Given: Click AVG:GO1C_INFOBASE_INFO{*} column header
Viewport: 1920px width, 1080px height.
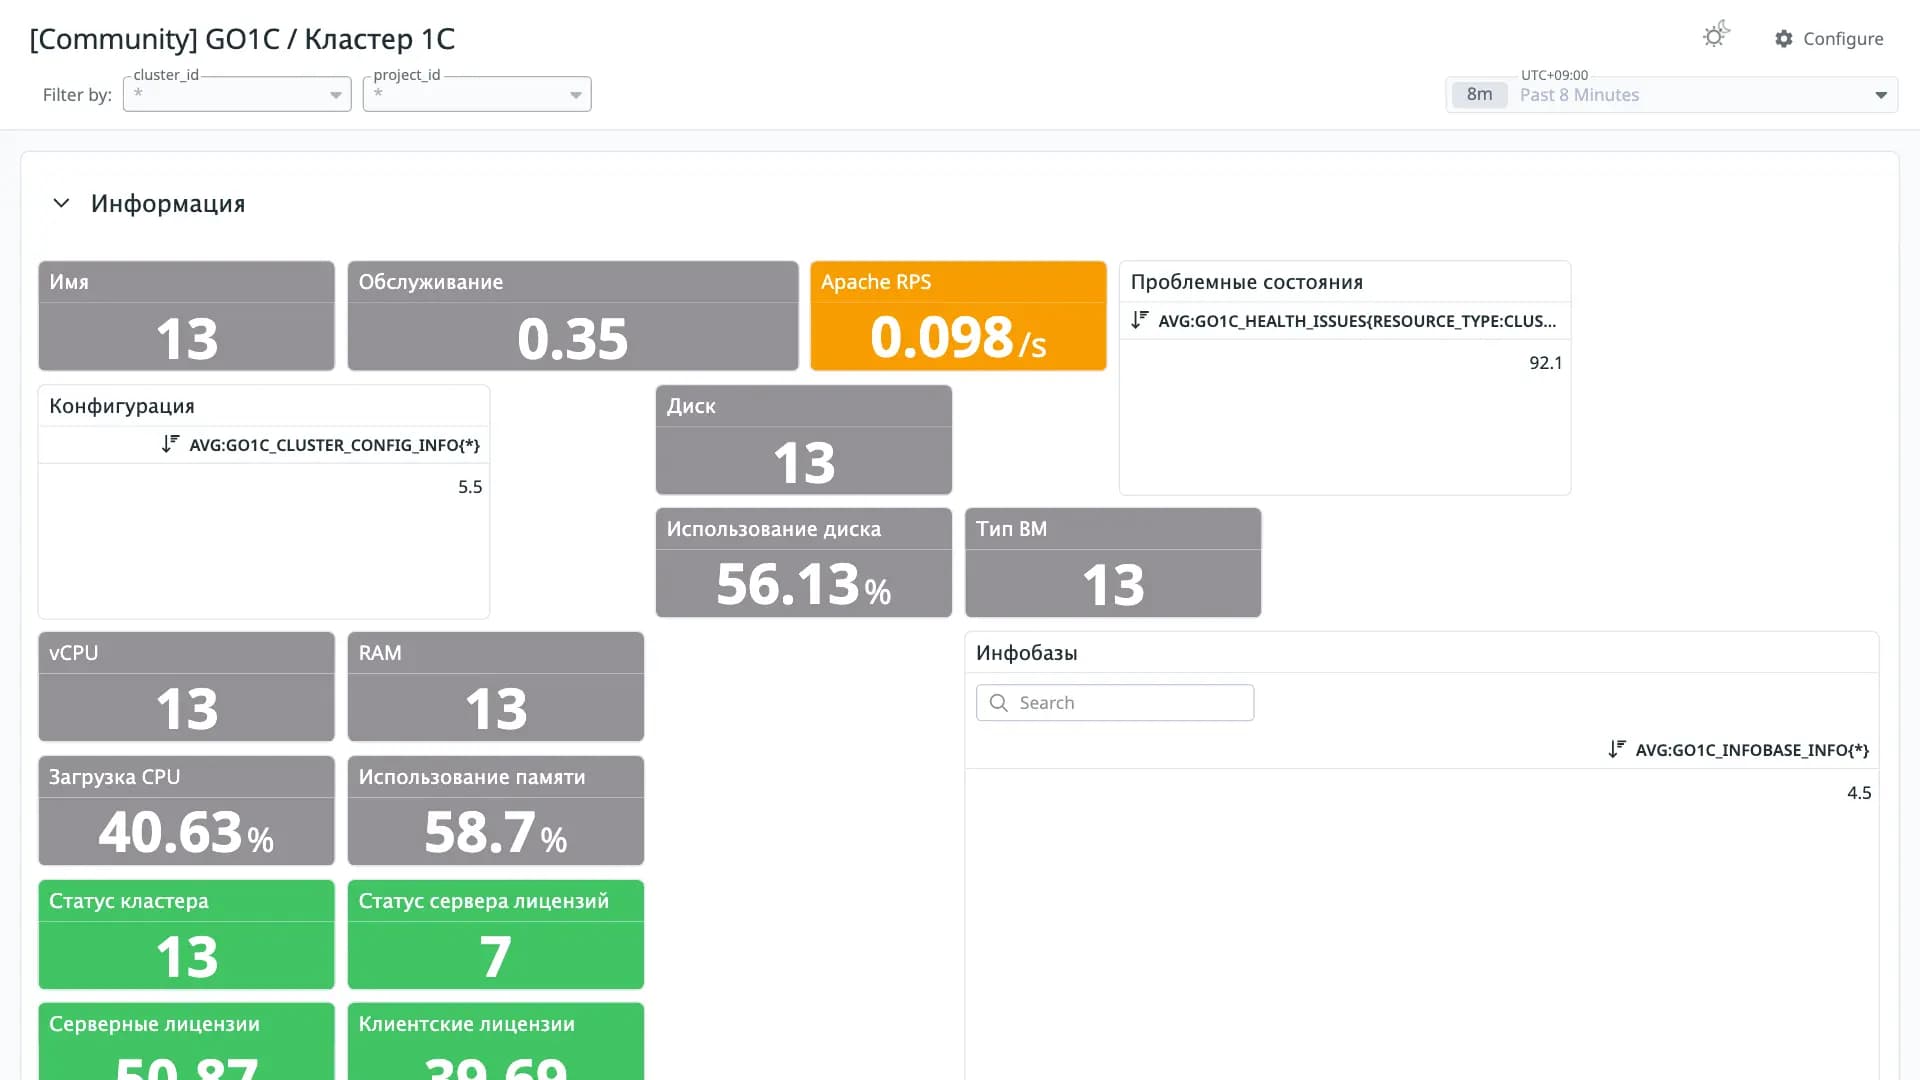Looking at the screenshot, I should (1752, 750).
